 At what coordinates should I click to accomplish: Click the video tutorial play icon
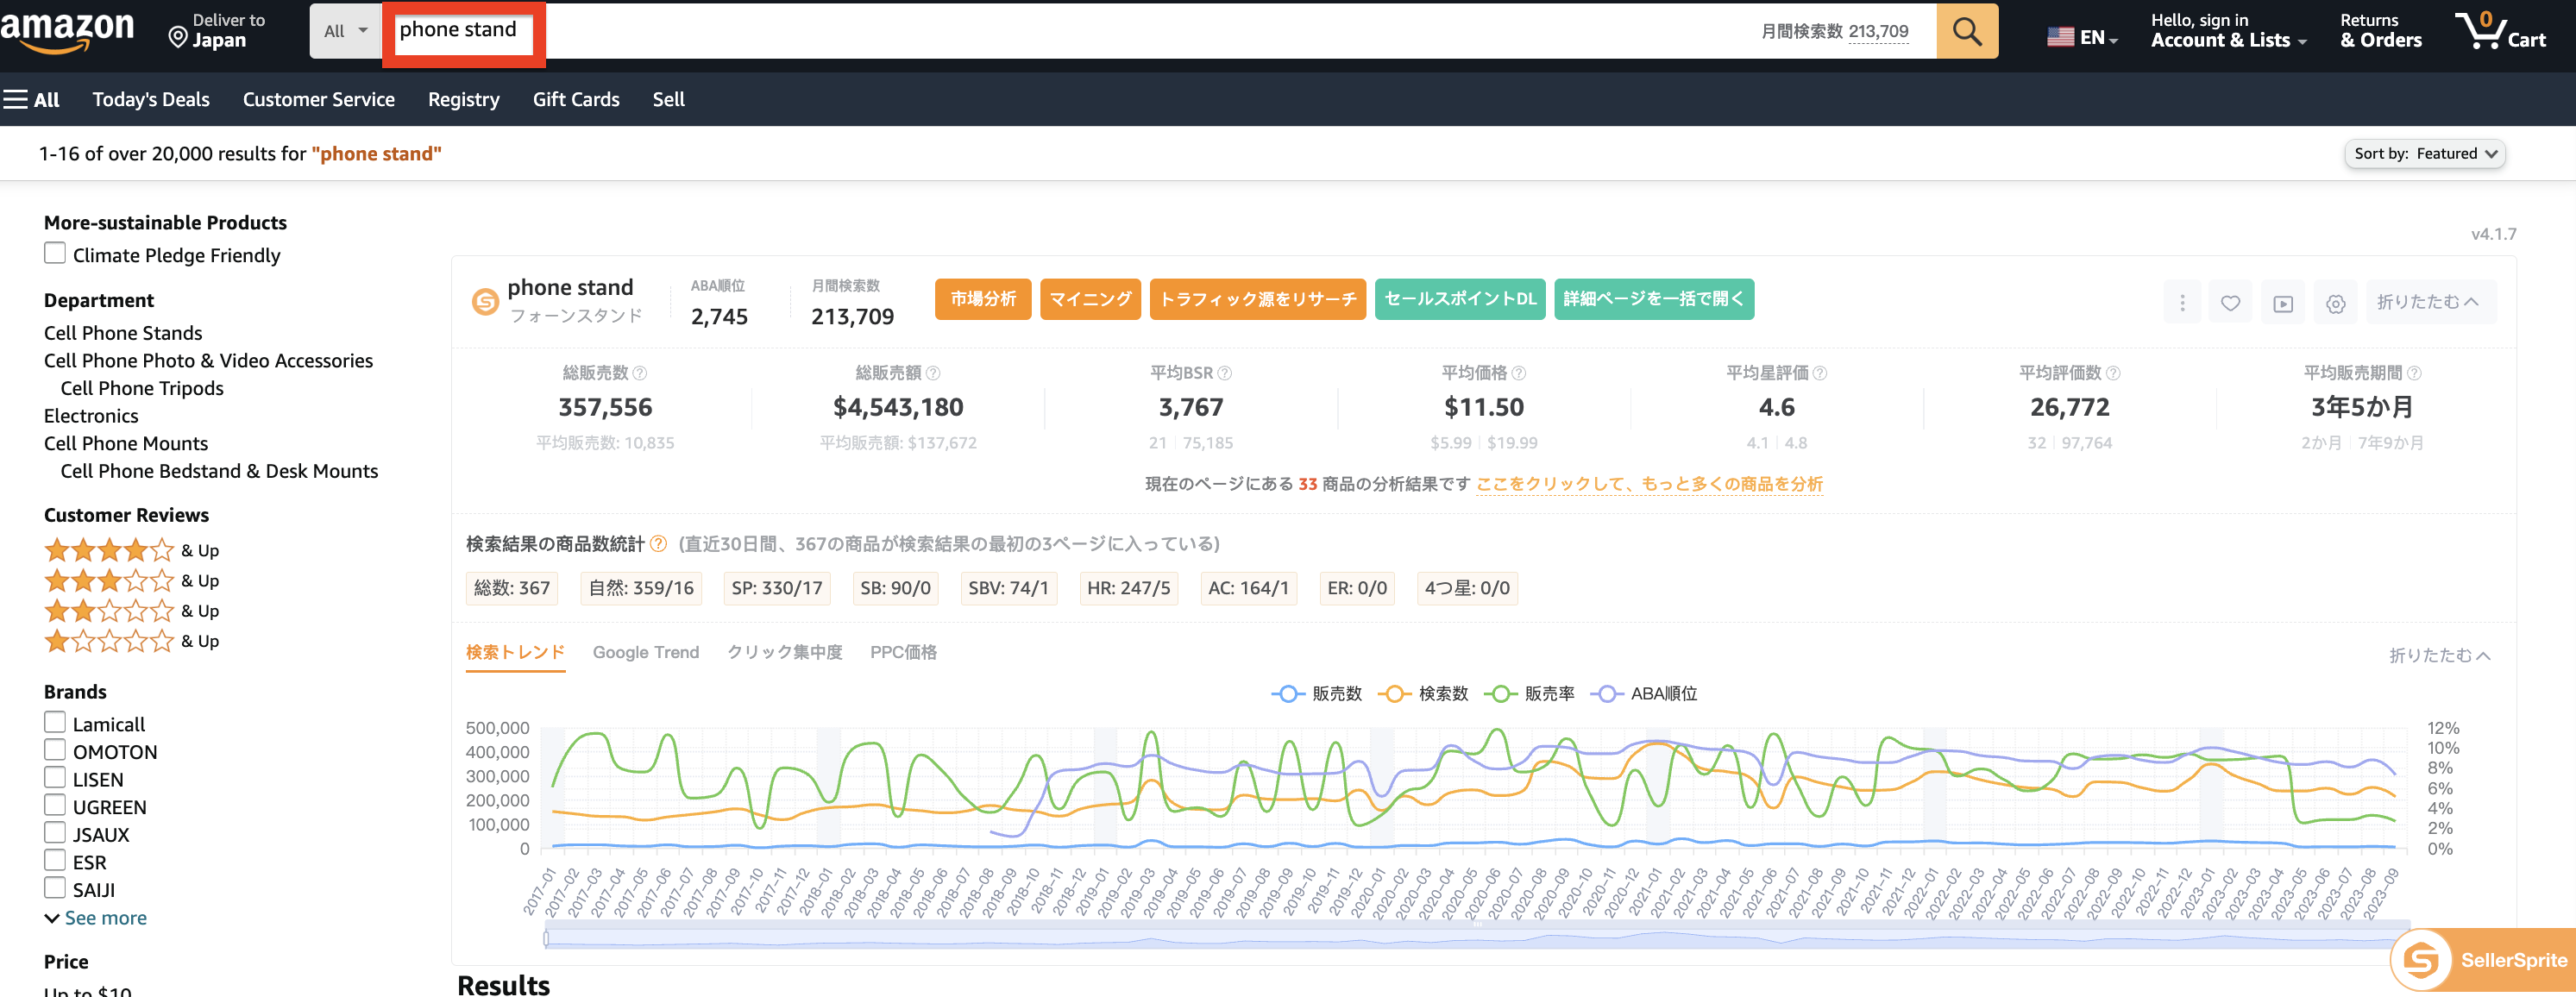pyautogui.click(x=2283, y=303)
